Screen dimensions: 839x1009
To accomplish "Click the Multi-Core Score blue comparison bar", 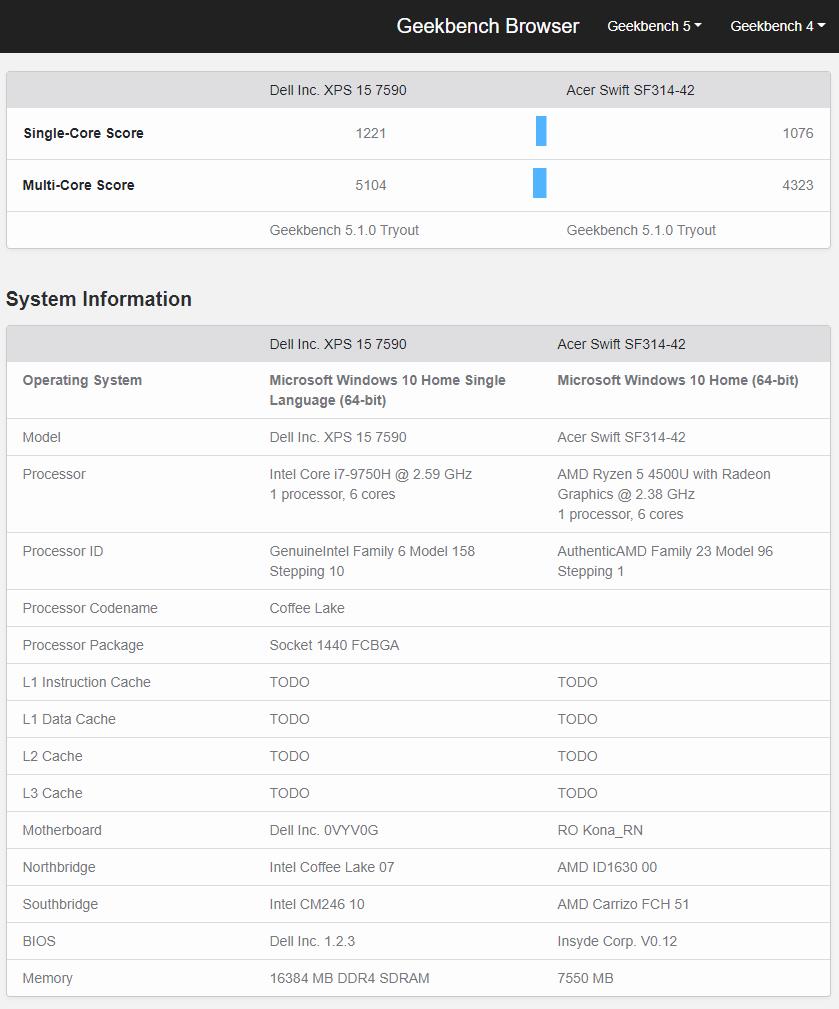I will pos(540,183).
